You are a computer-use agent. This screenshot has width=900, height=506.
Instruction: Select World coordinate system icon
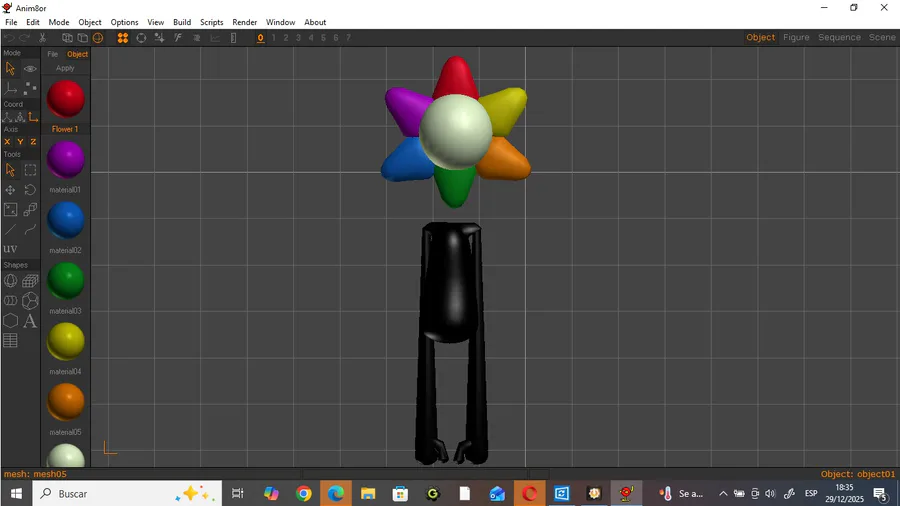(x=7, y=117)
